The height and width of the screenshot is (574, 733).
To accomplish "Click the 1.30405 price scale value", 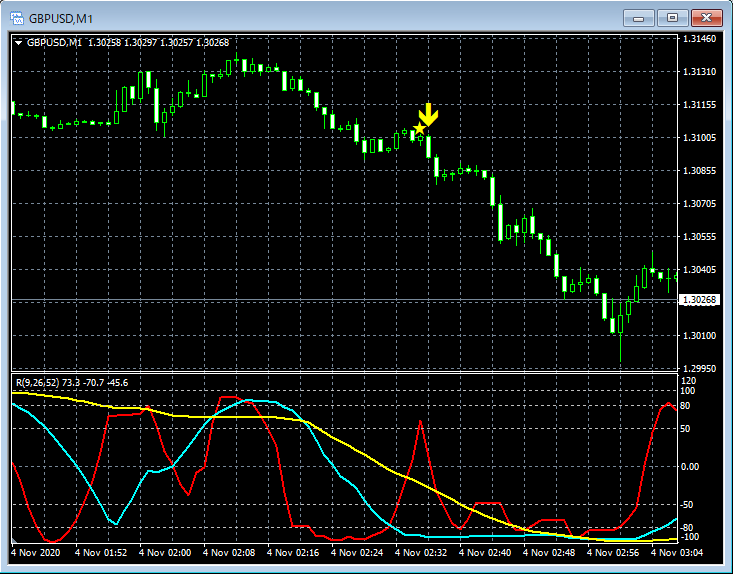I will click(x=699, y=270).
